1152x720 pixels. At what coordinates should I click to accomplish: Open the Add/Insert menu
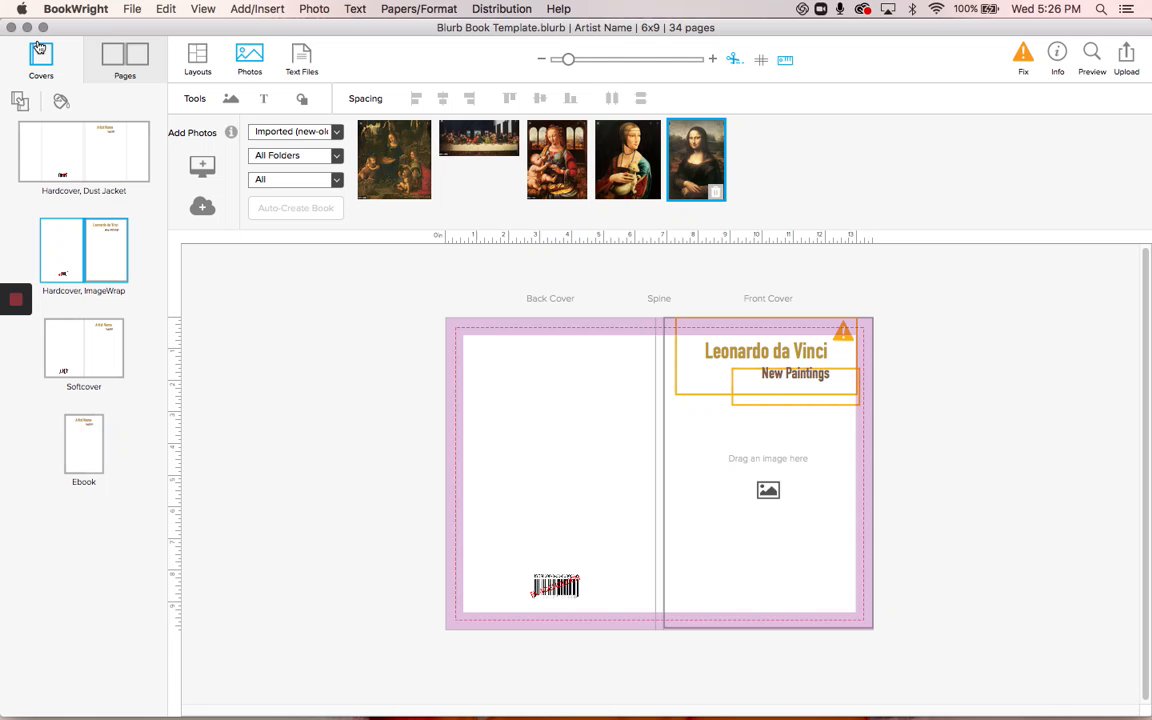point(257,9)
